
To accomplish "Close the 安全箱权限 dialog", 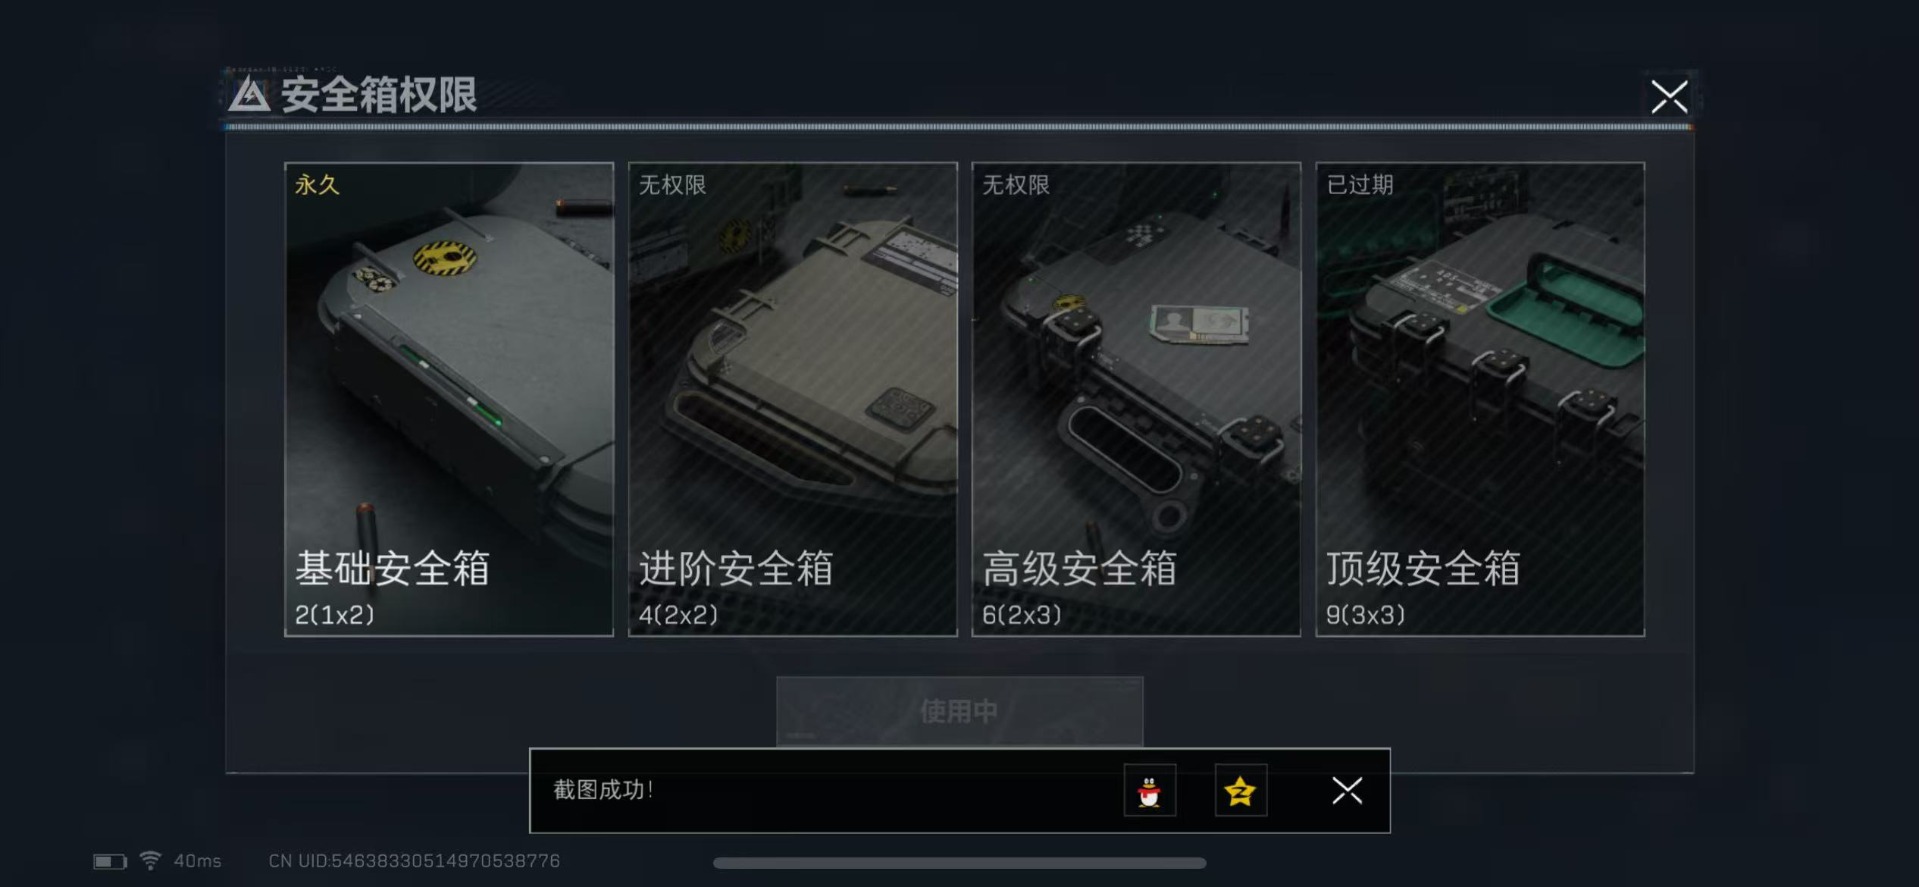I will coord(1669,97).
